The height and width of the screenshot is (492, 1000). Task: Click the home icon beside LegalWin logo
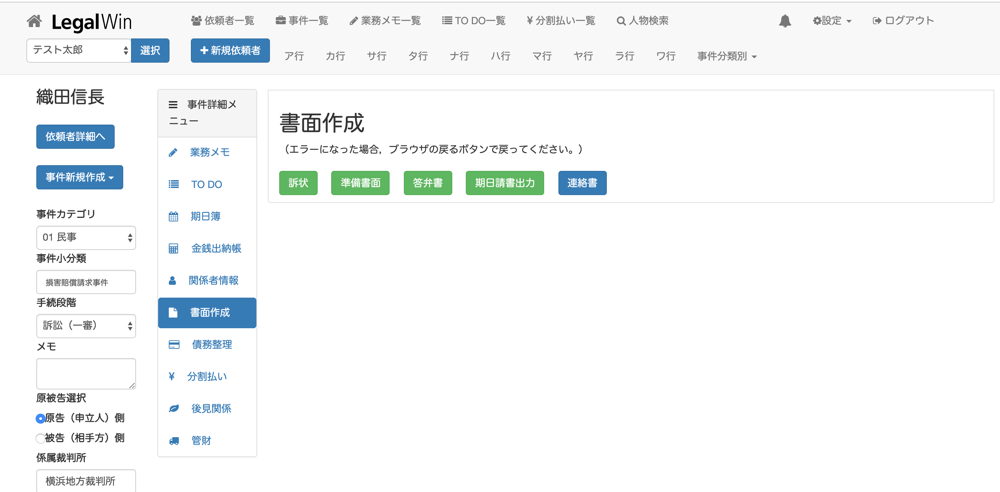pyautogui.click(x=34, y=21)
